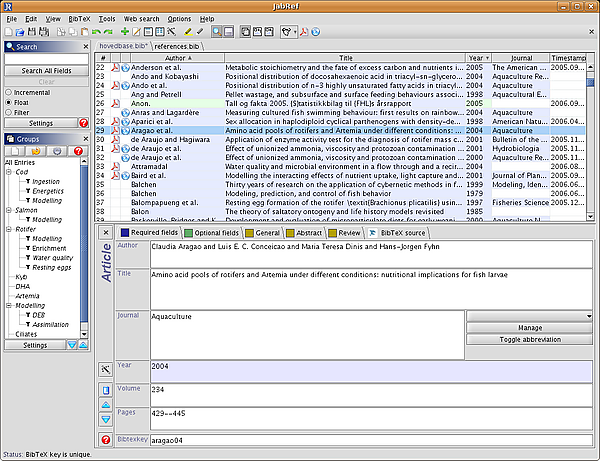
Task: Click the open database folder icon
Action: pos(22,33)
